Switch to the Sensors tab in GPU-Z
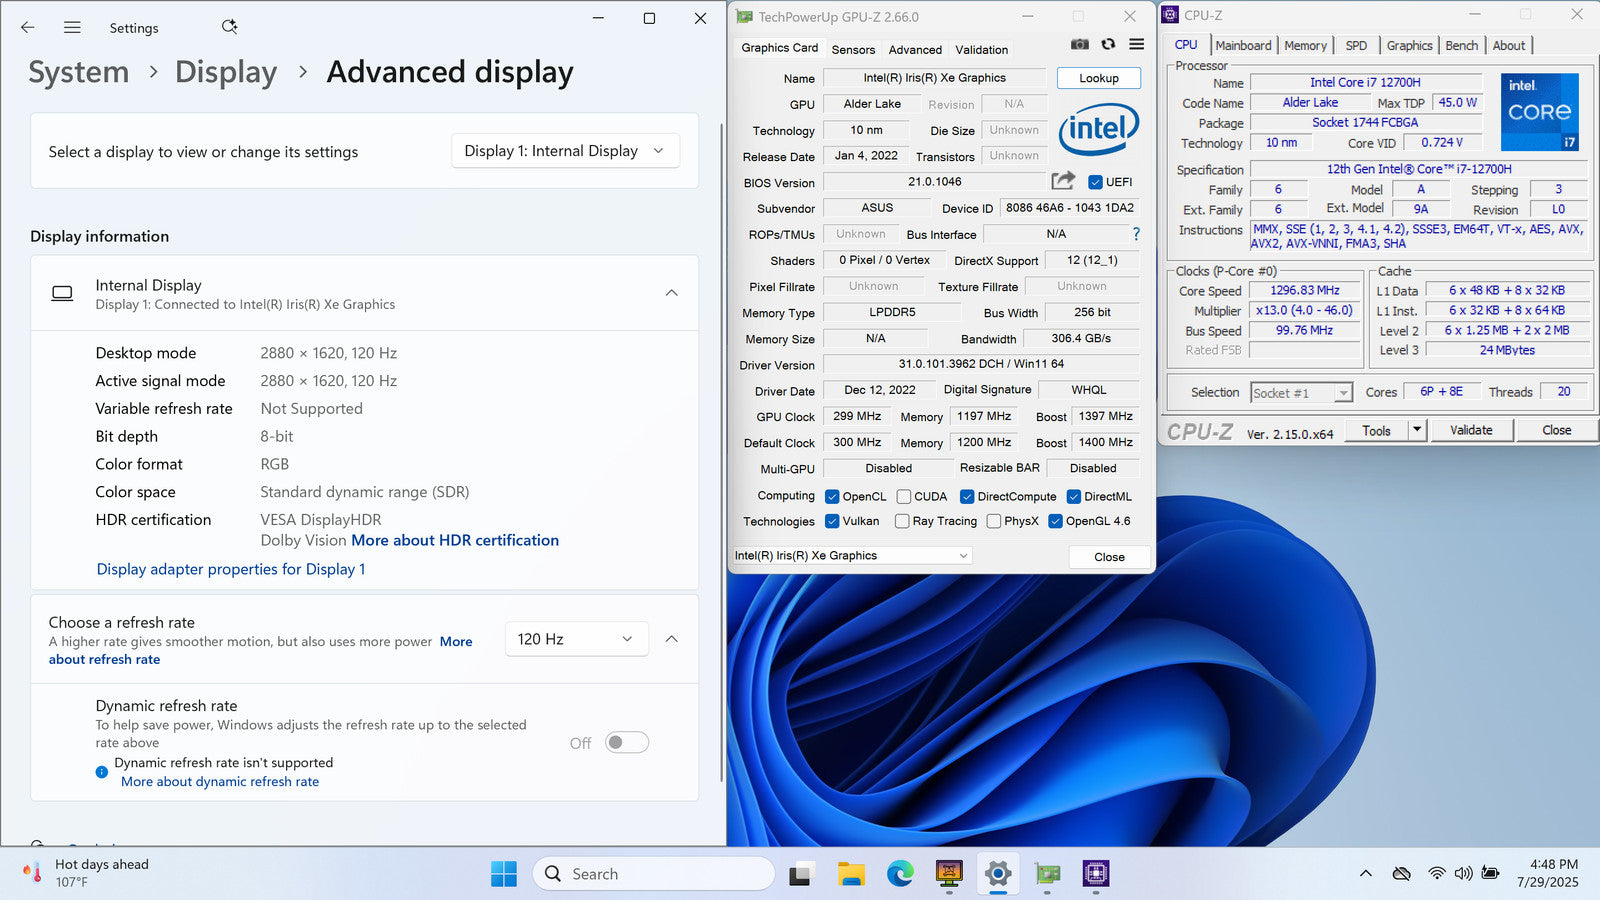The width and height of the screenshot is (1600, 900). pyautogui.click(x=853, y=49)
